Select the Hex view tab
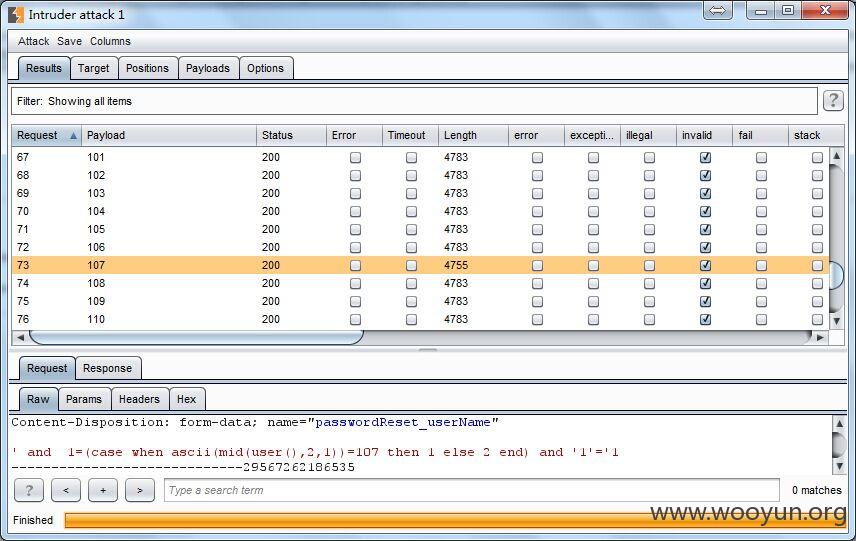This screenshot has width=856, height=541. [x=187, y=399]
